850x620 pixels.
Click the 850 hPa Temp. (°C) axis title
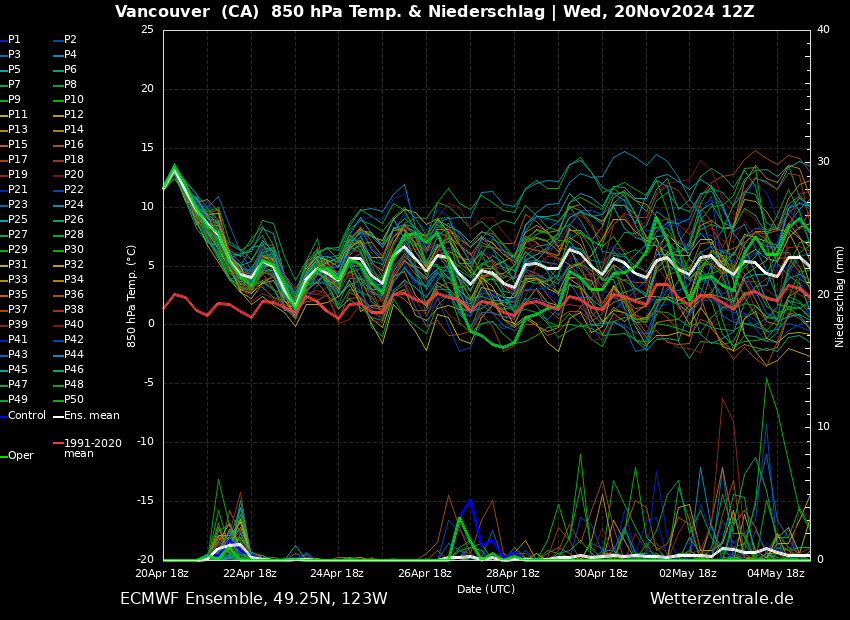point(132,296)
